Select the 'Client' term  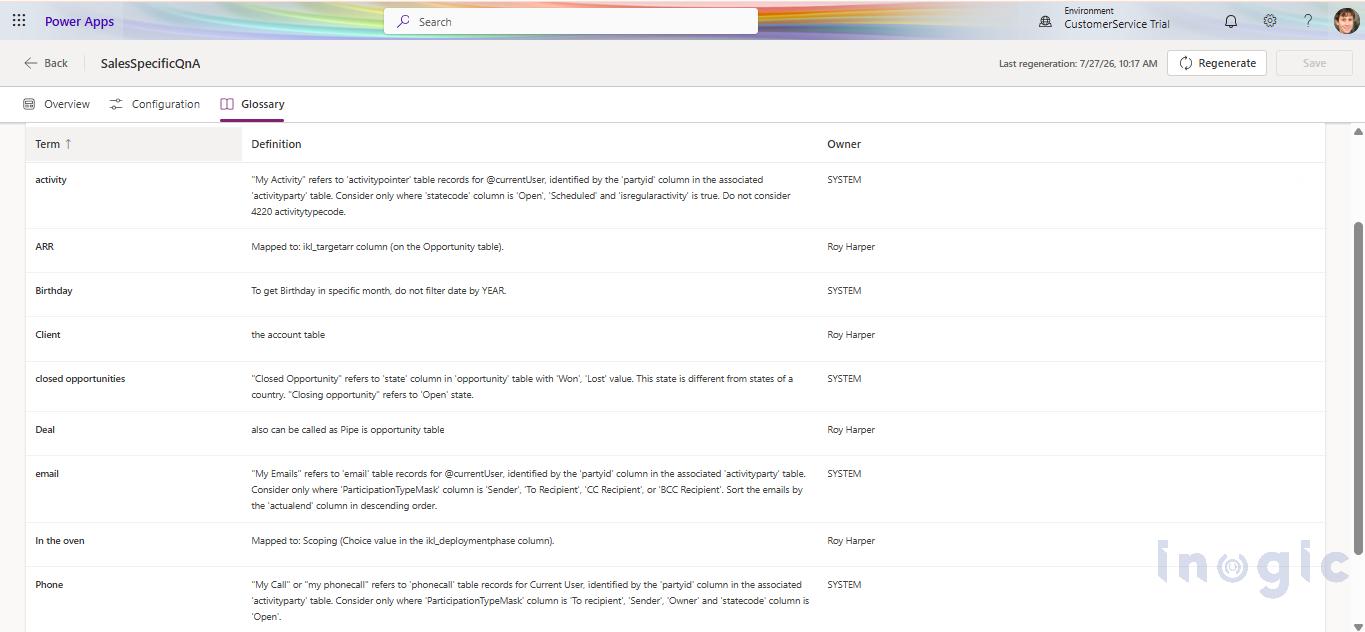pyautogui.click(x=48, y=335)
